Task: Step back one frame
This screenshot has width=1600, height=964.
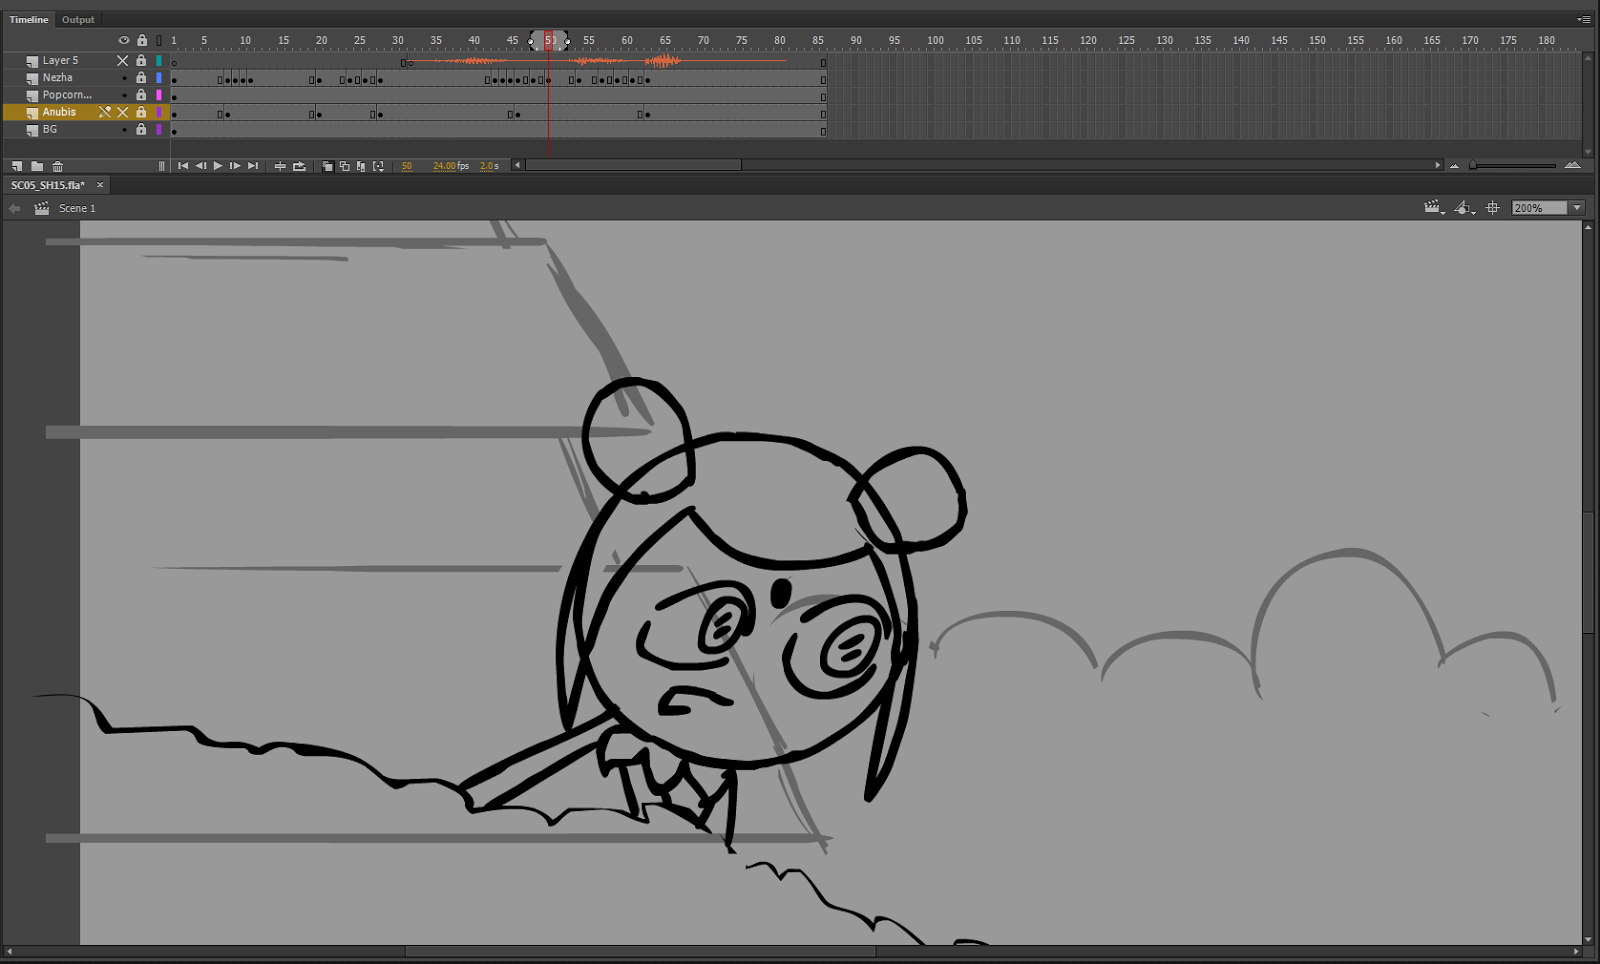Action: 200,166
